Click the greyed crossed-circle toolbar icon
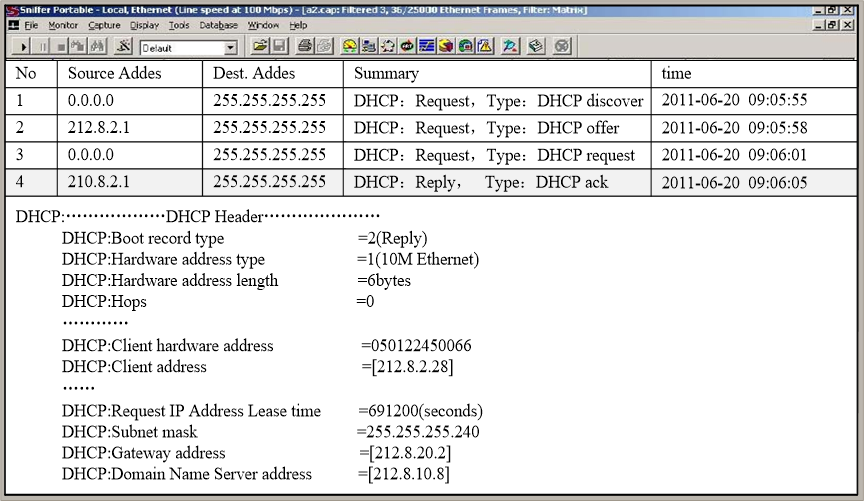Image resolution: width=864 pixels, height=501 pixels. click(x=561, y=46)
